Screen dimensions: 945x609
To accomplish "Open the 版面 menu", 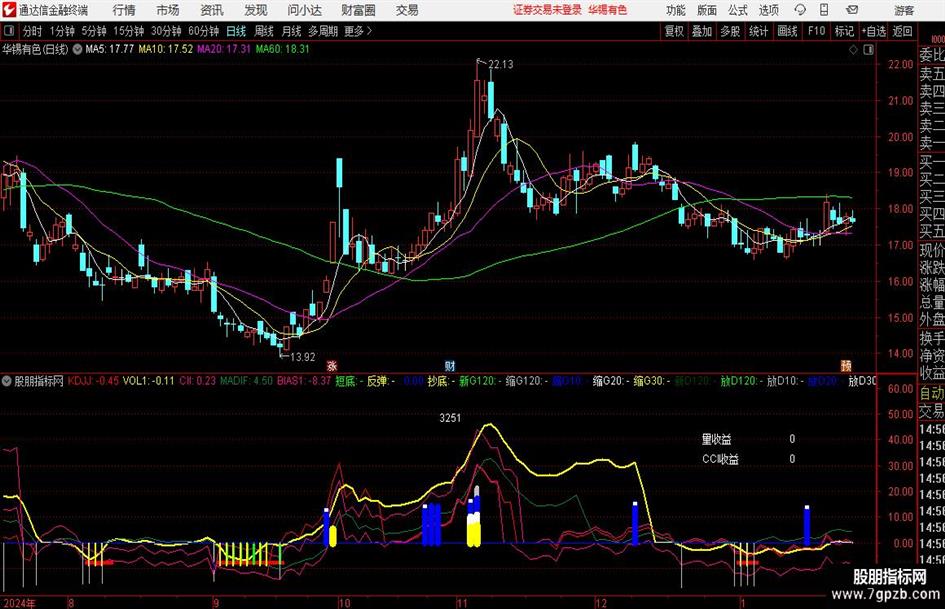I will (706, 10).
